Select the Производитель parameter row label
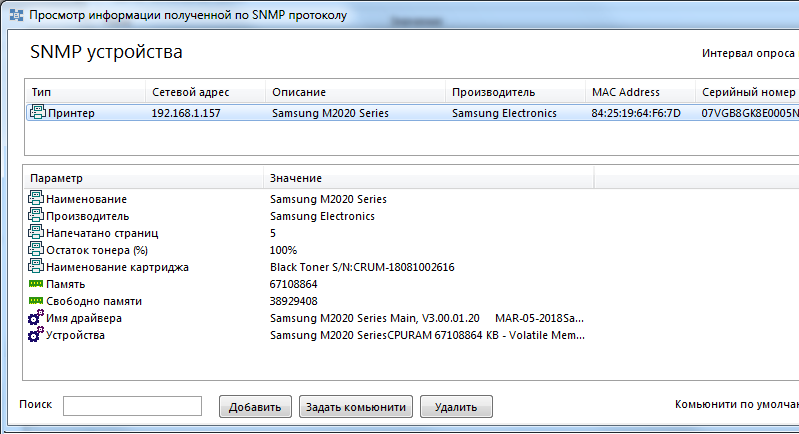 coord(88,216)
